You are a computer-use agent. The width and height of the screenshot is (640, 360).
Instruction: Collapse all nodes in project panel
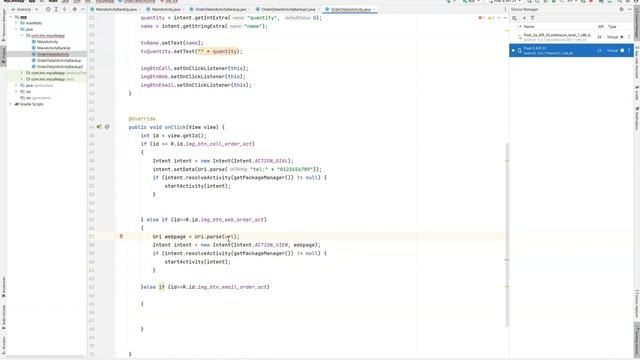click(x=64, y=9)
